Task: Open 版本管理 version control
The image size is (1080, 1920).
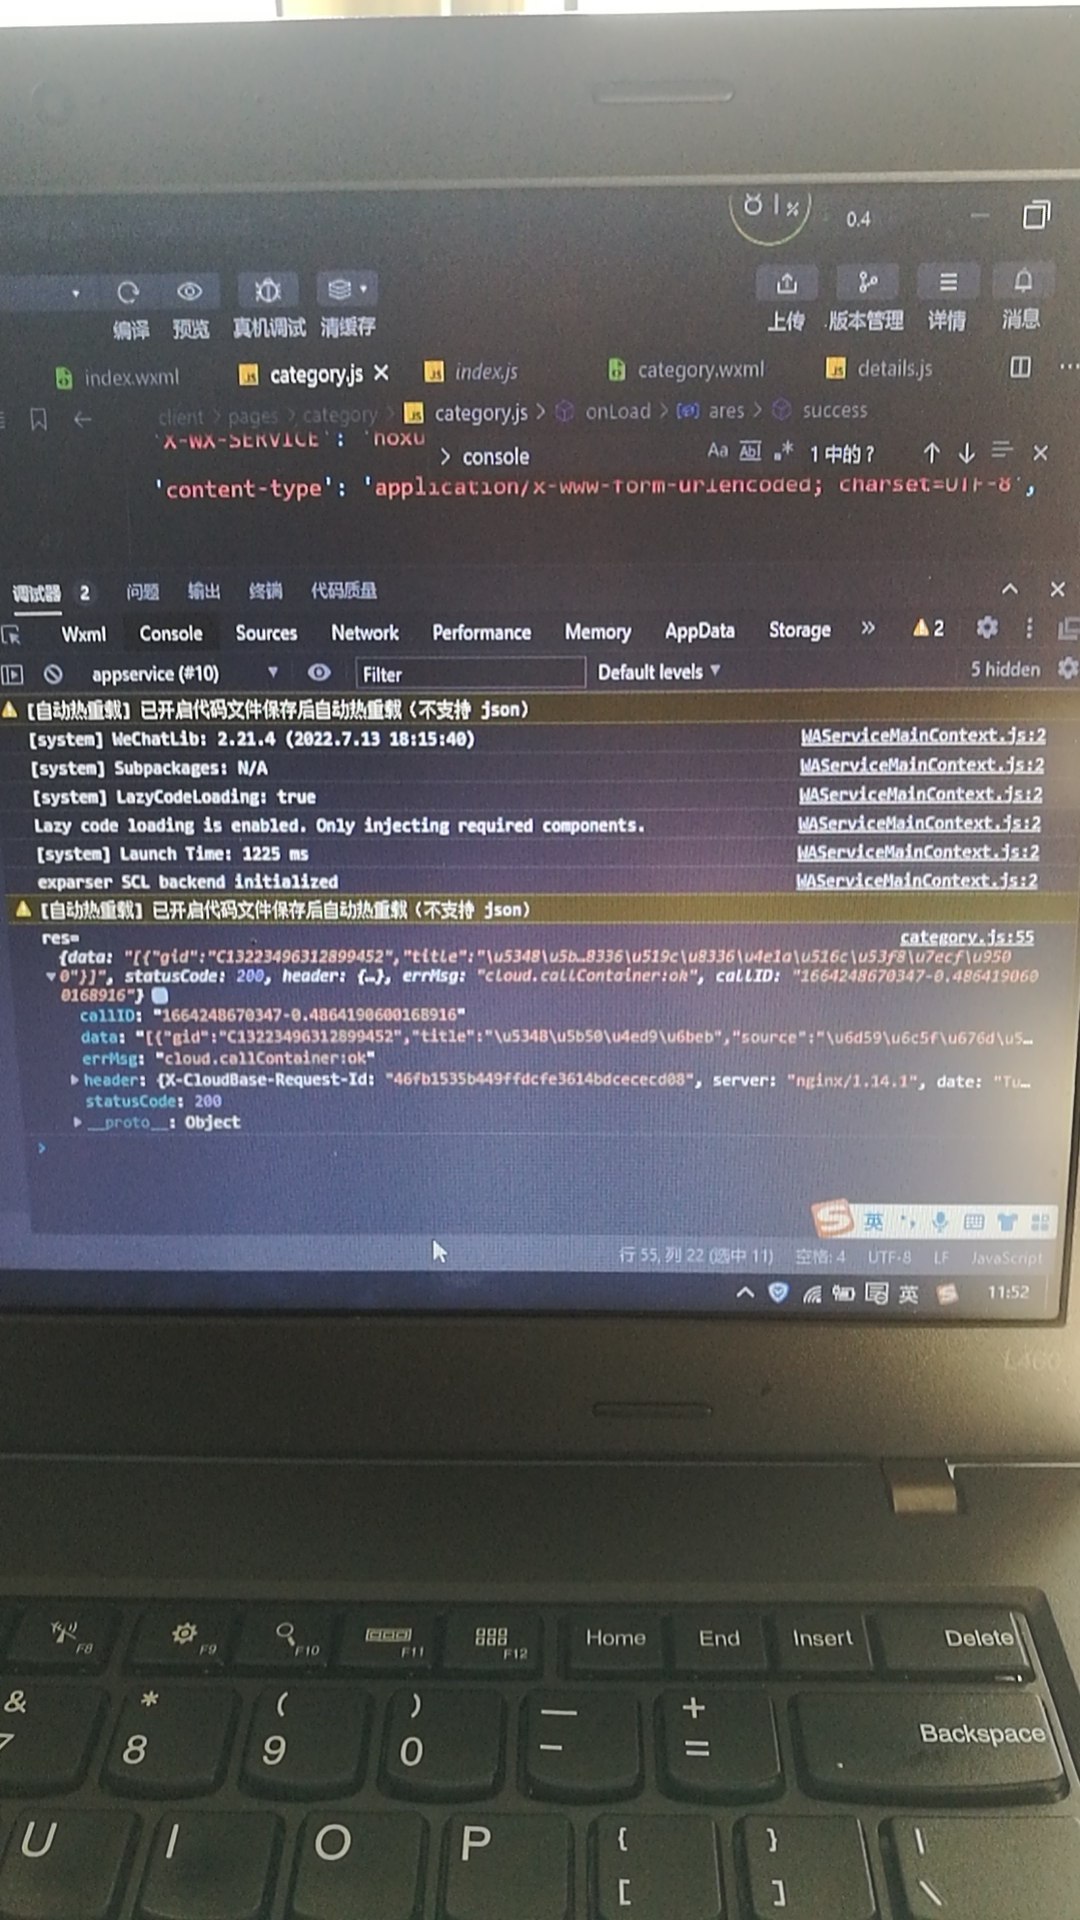Action: click(x=867, y=282)
